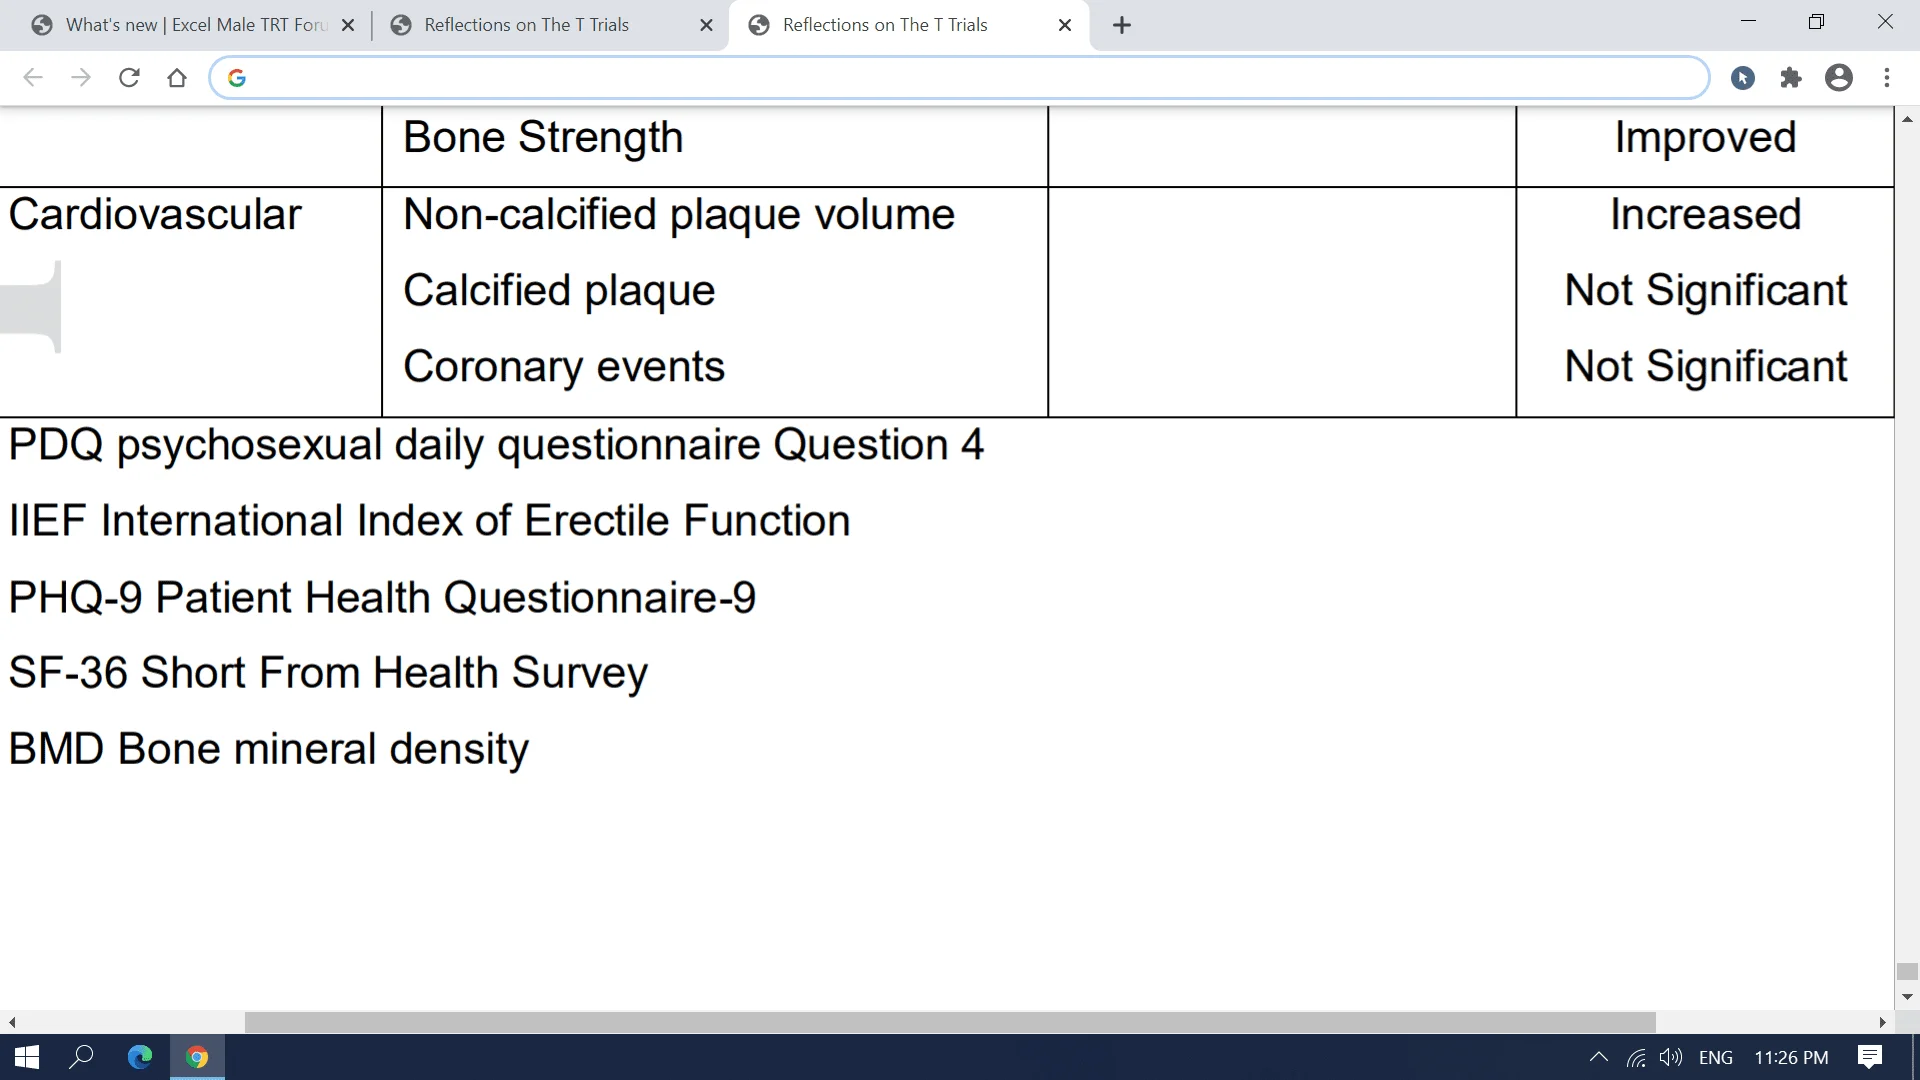
Task: Click the system search taskbar icon
Action: coord(80,1058)
